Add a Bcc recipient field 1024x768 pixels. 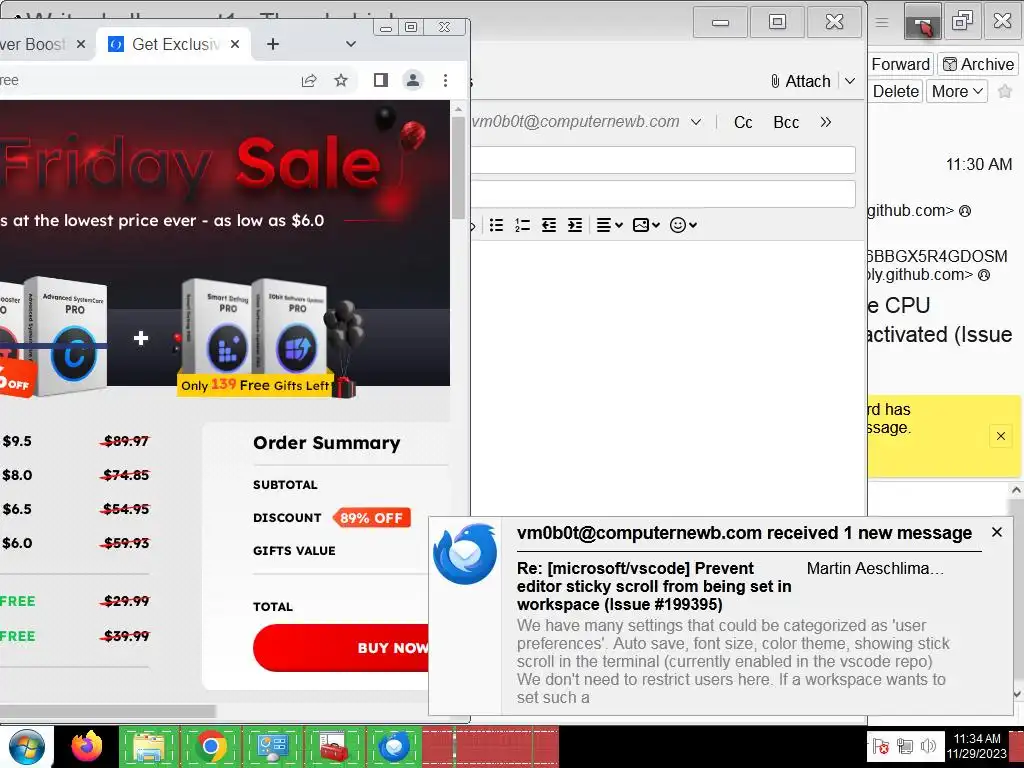pos(786,122)
